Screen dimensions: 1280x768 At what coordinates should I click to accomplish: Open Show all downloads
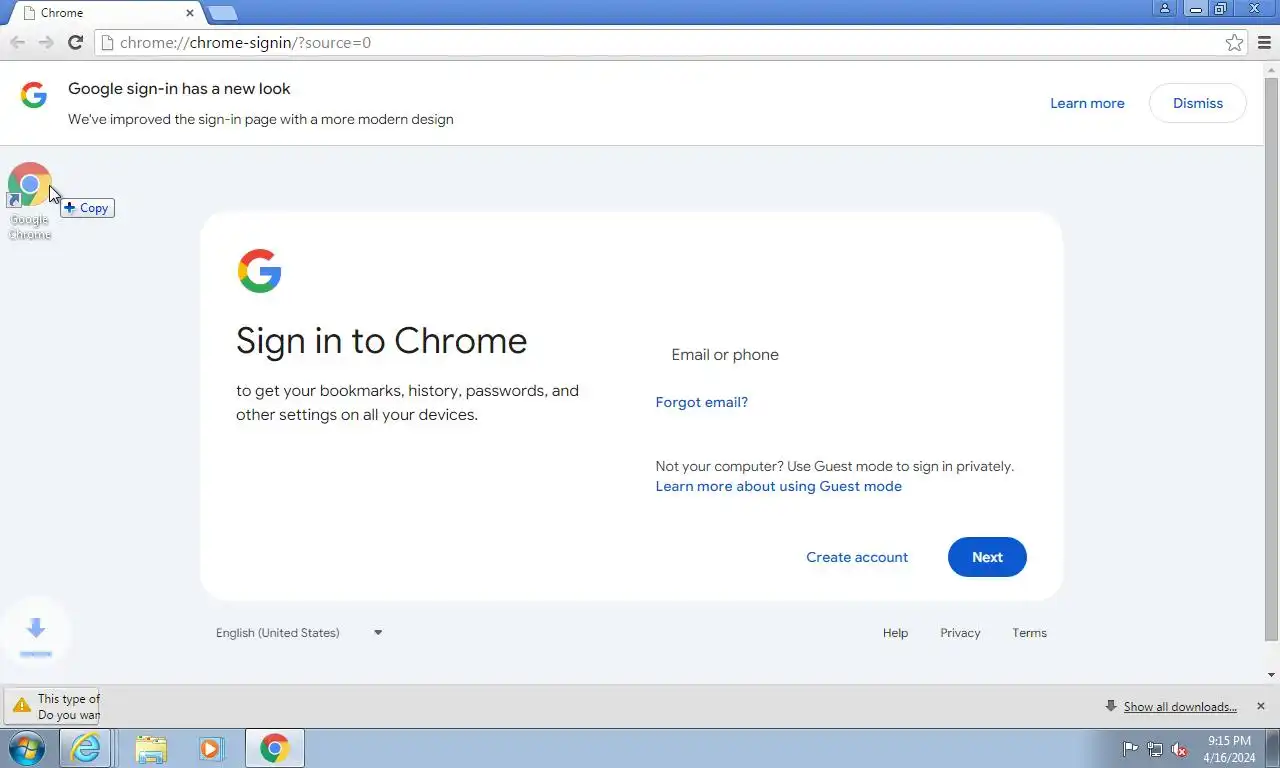coord(1180,706)
